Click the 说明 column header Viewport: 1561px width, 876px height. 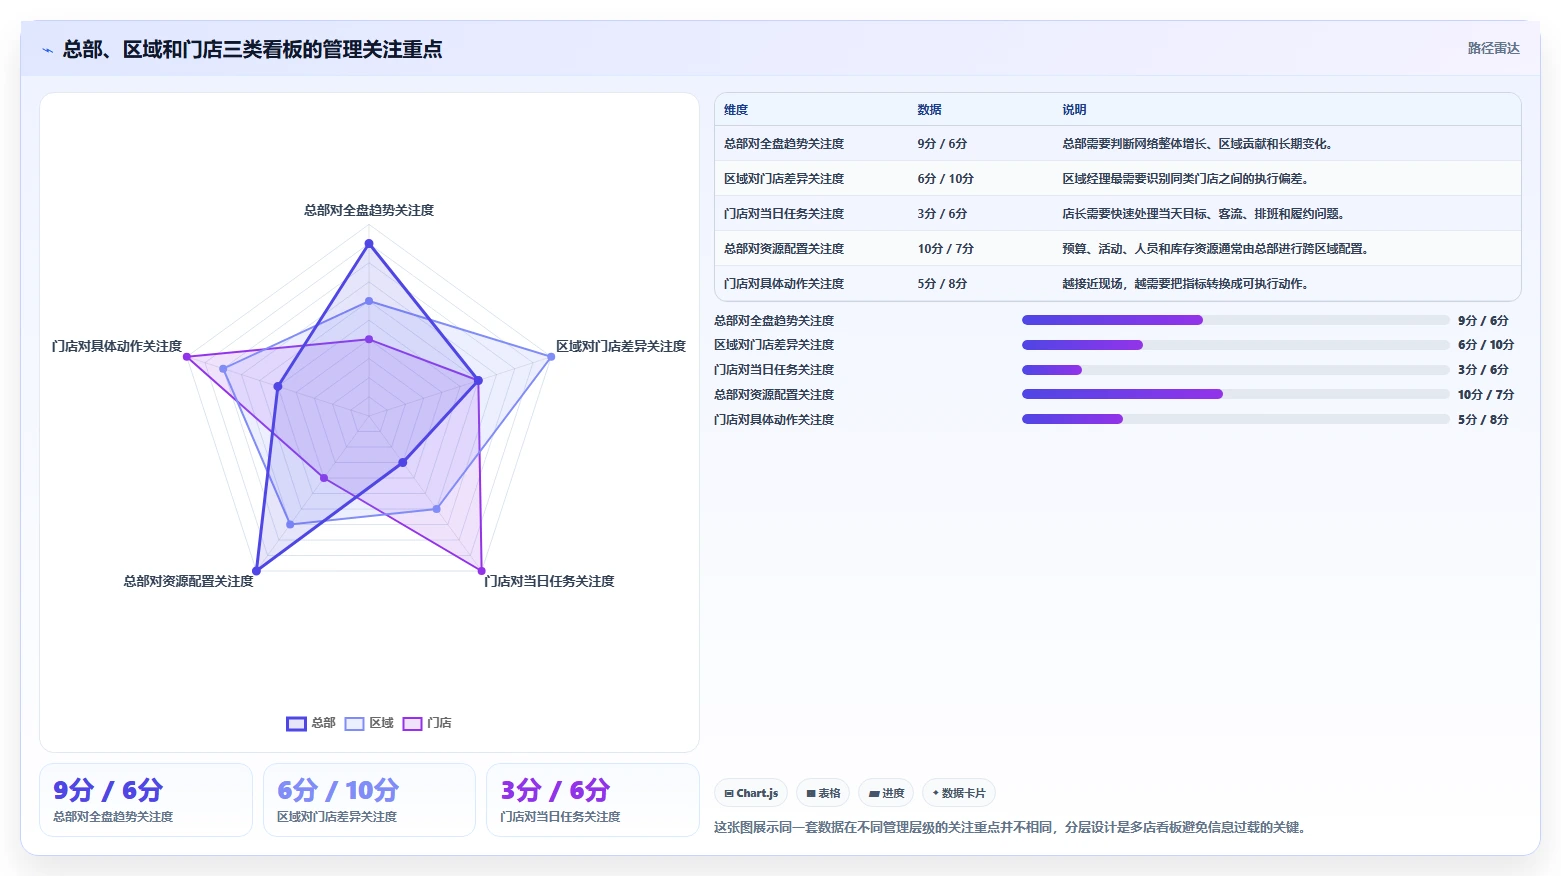pos(1074,110)
